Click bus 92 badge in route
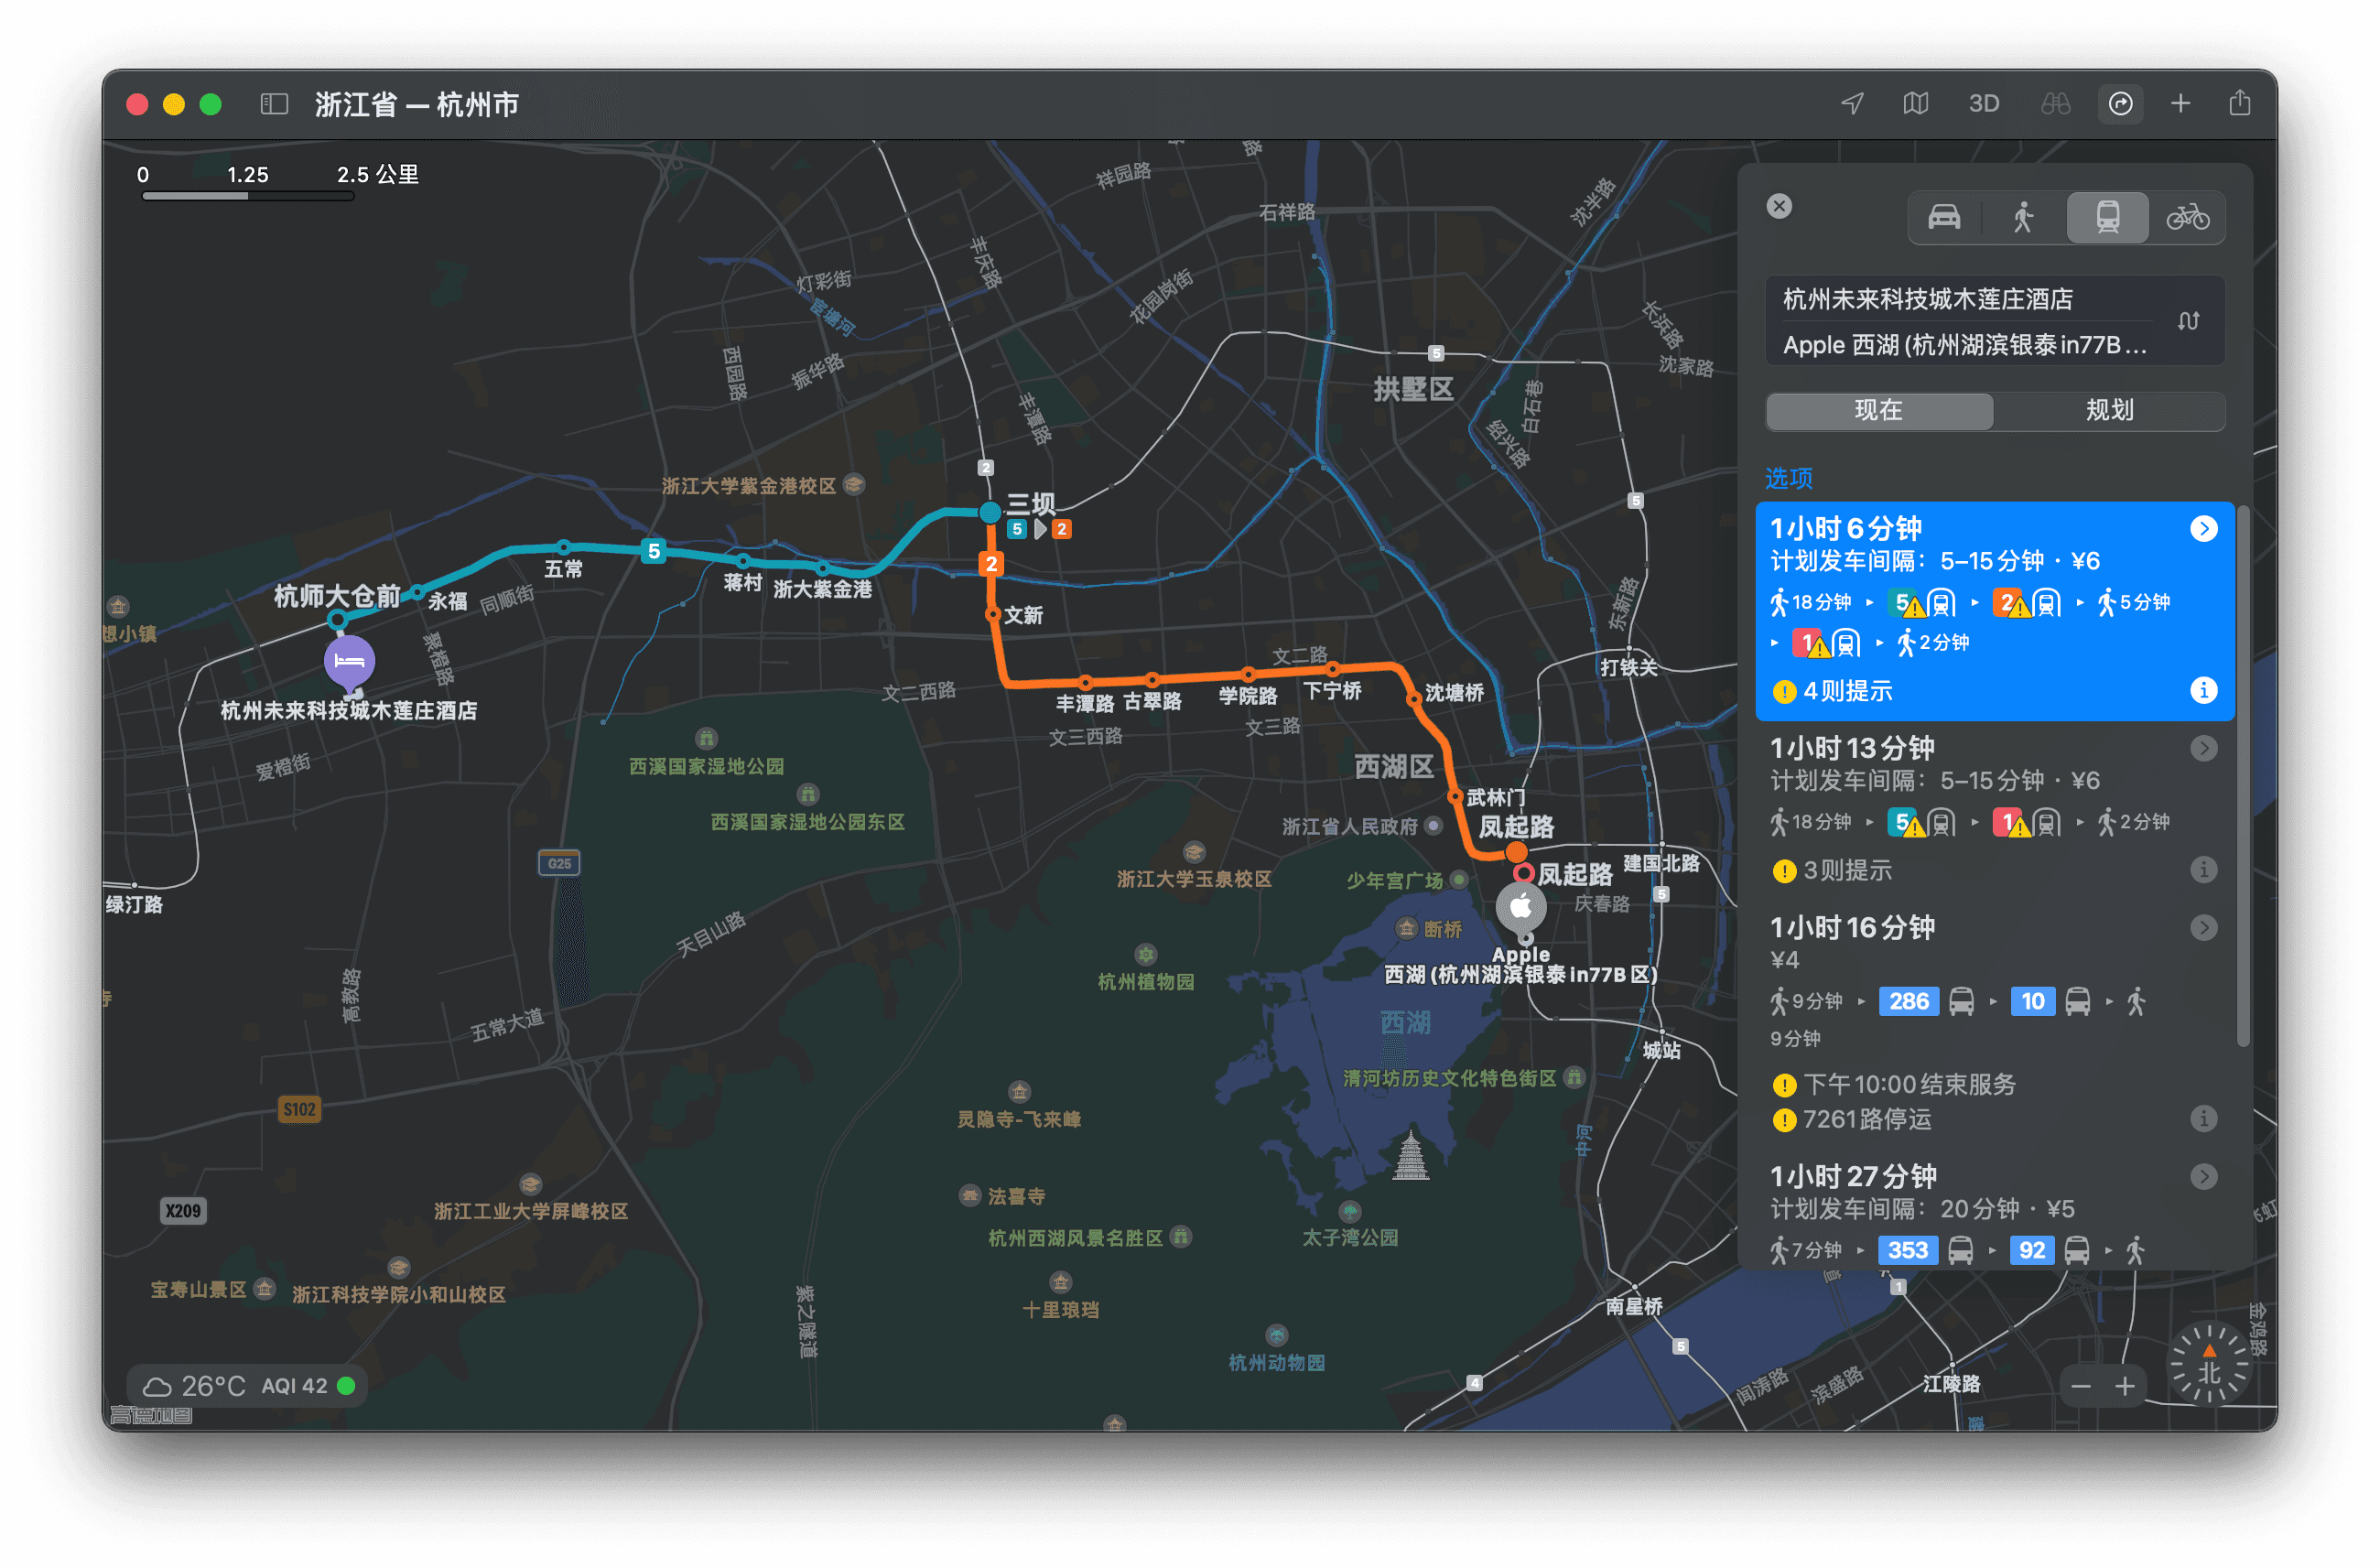This screenshot has width=2380, height=1567. click(2032, 1250)
